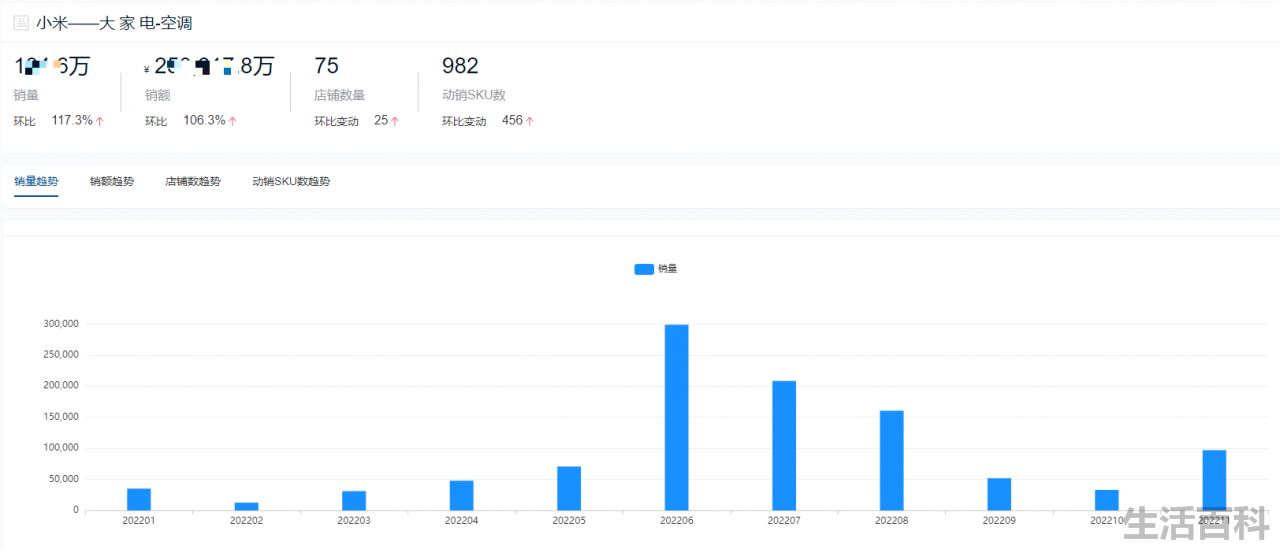Image resolution: width=1280 pixels, height=549 pixels.
Task: Click 环比变动 value 25
Action: pyautogui.click(x=381, y=120)
